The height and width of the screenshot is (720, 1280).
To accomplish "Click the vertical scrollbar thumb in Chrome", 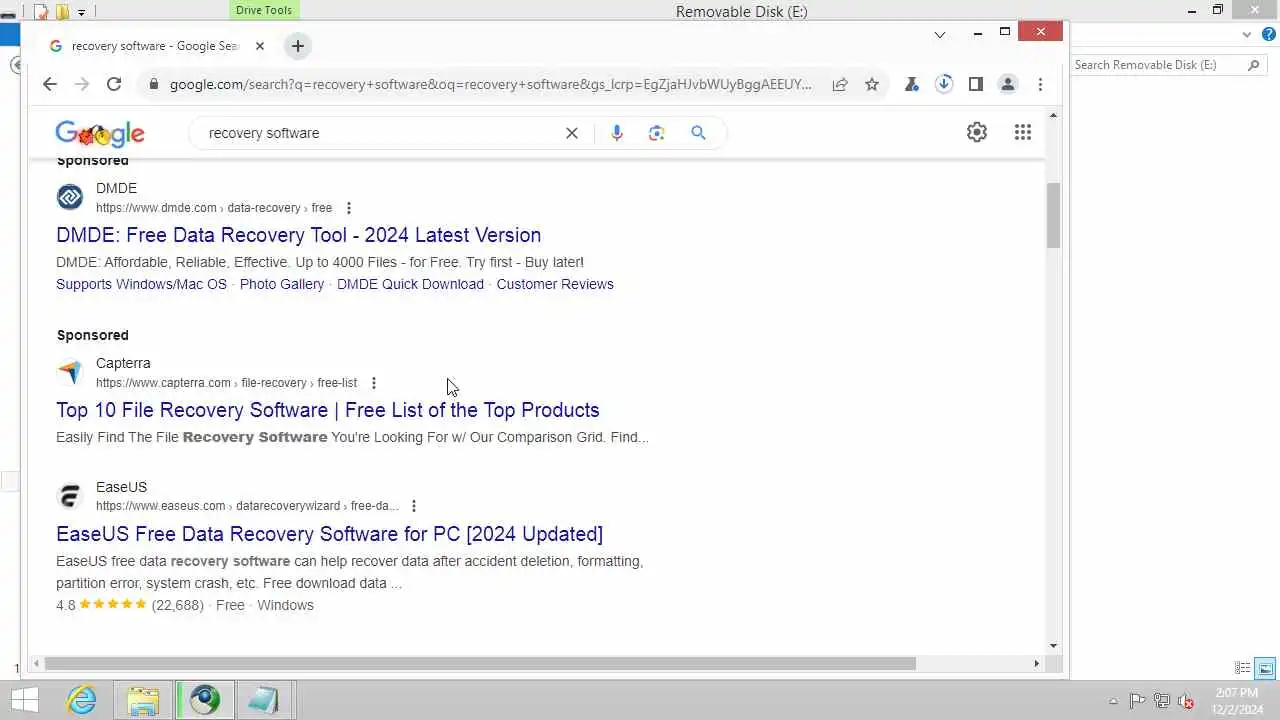I will 1053,215.
